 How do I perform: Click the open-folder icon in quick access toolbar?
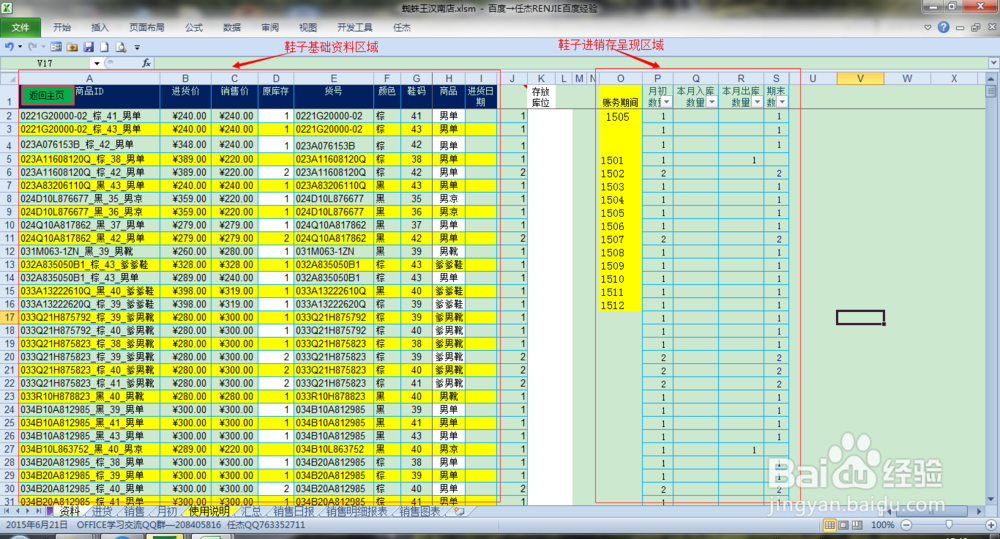point(72,47)
